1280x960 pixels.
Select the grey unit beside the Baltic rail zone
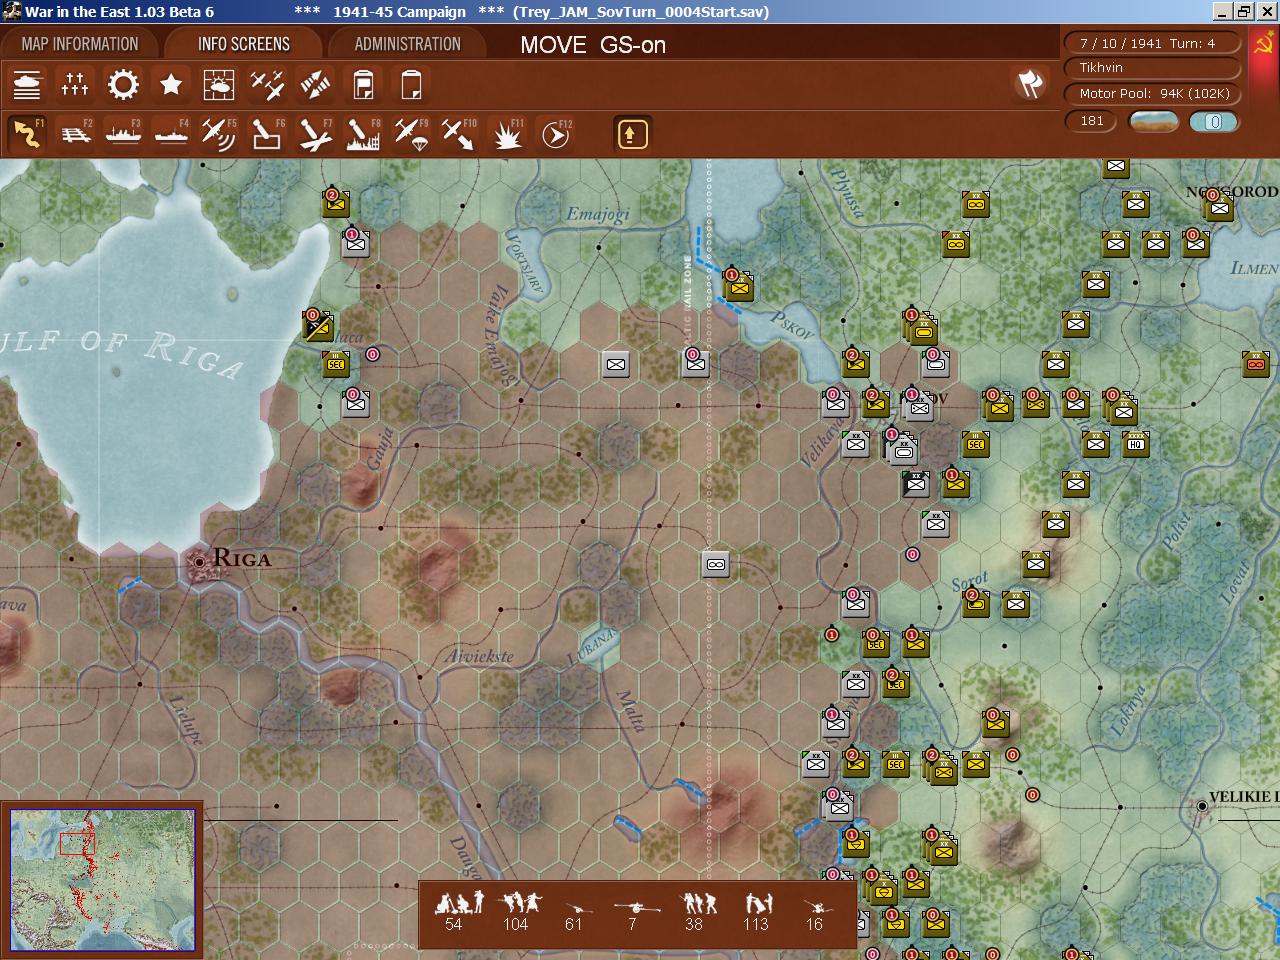(695, 364)
